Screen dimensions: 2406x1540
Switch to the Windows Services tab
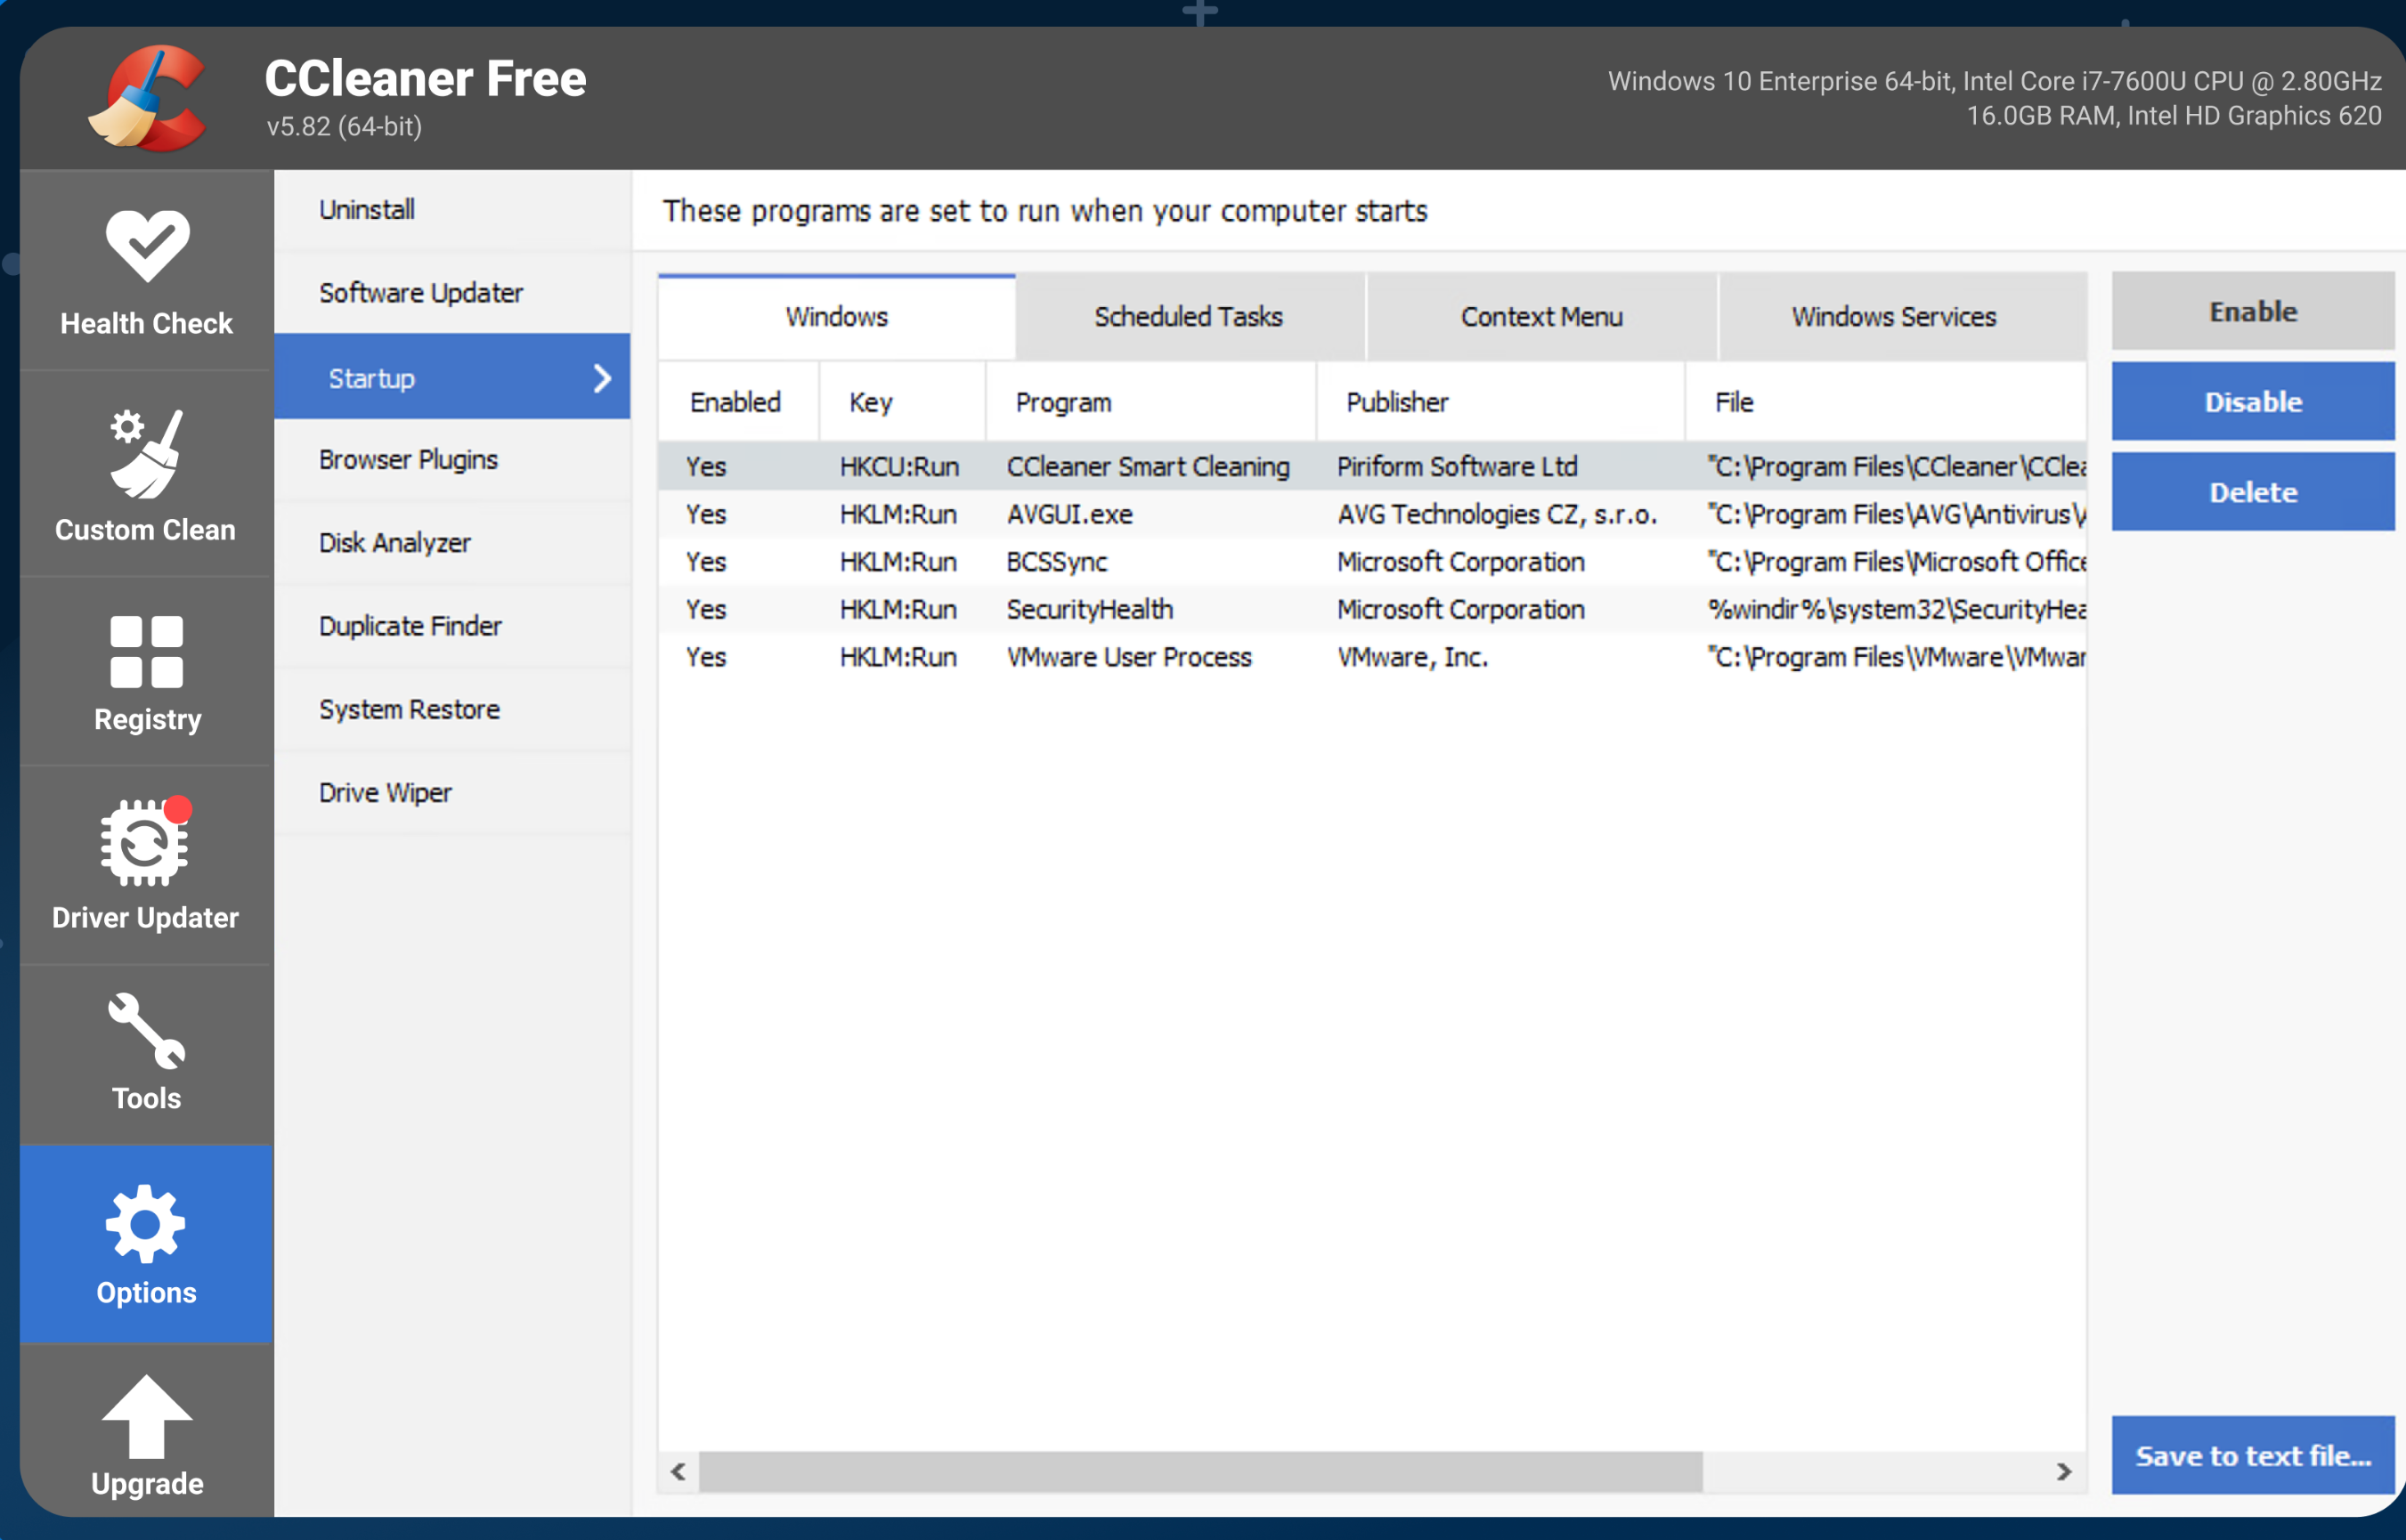click(1893, 316)
